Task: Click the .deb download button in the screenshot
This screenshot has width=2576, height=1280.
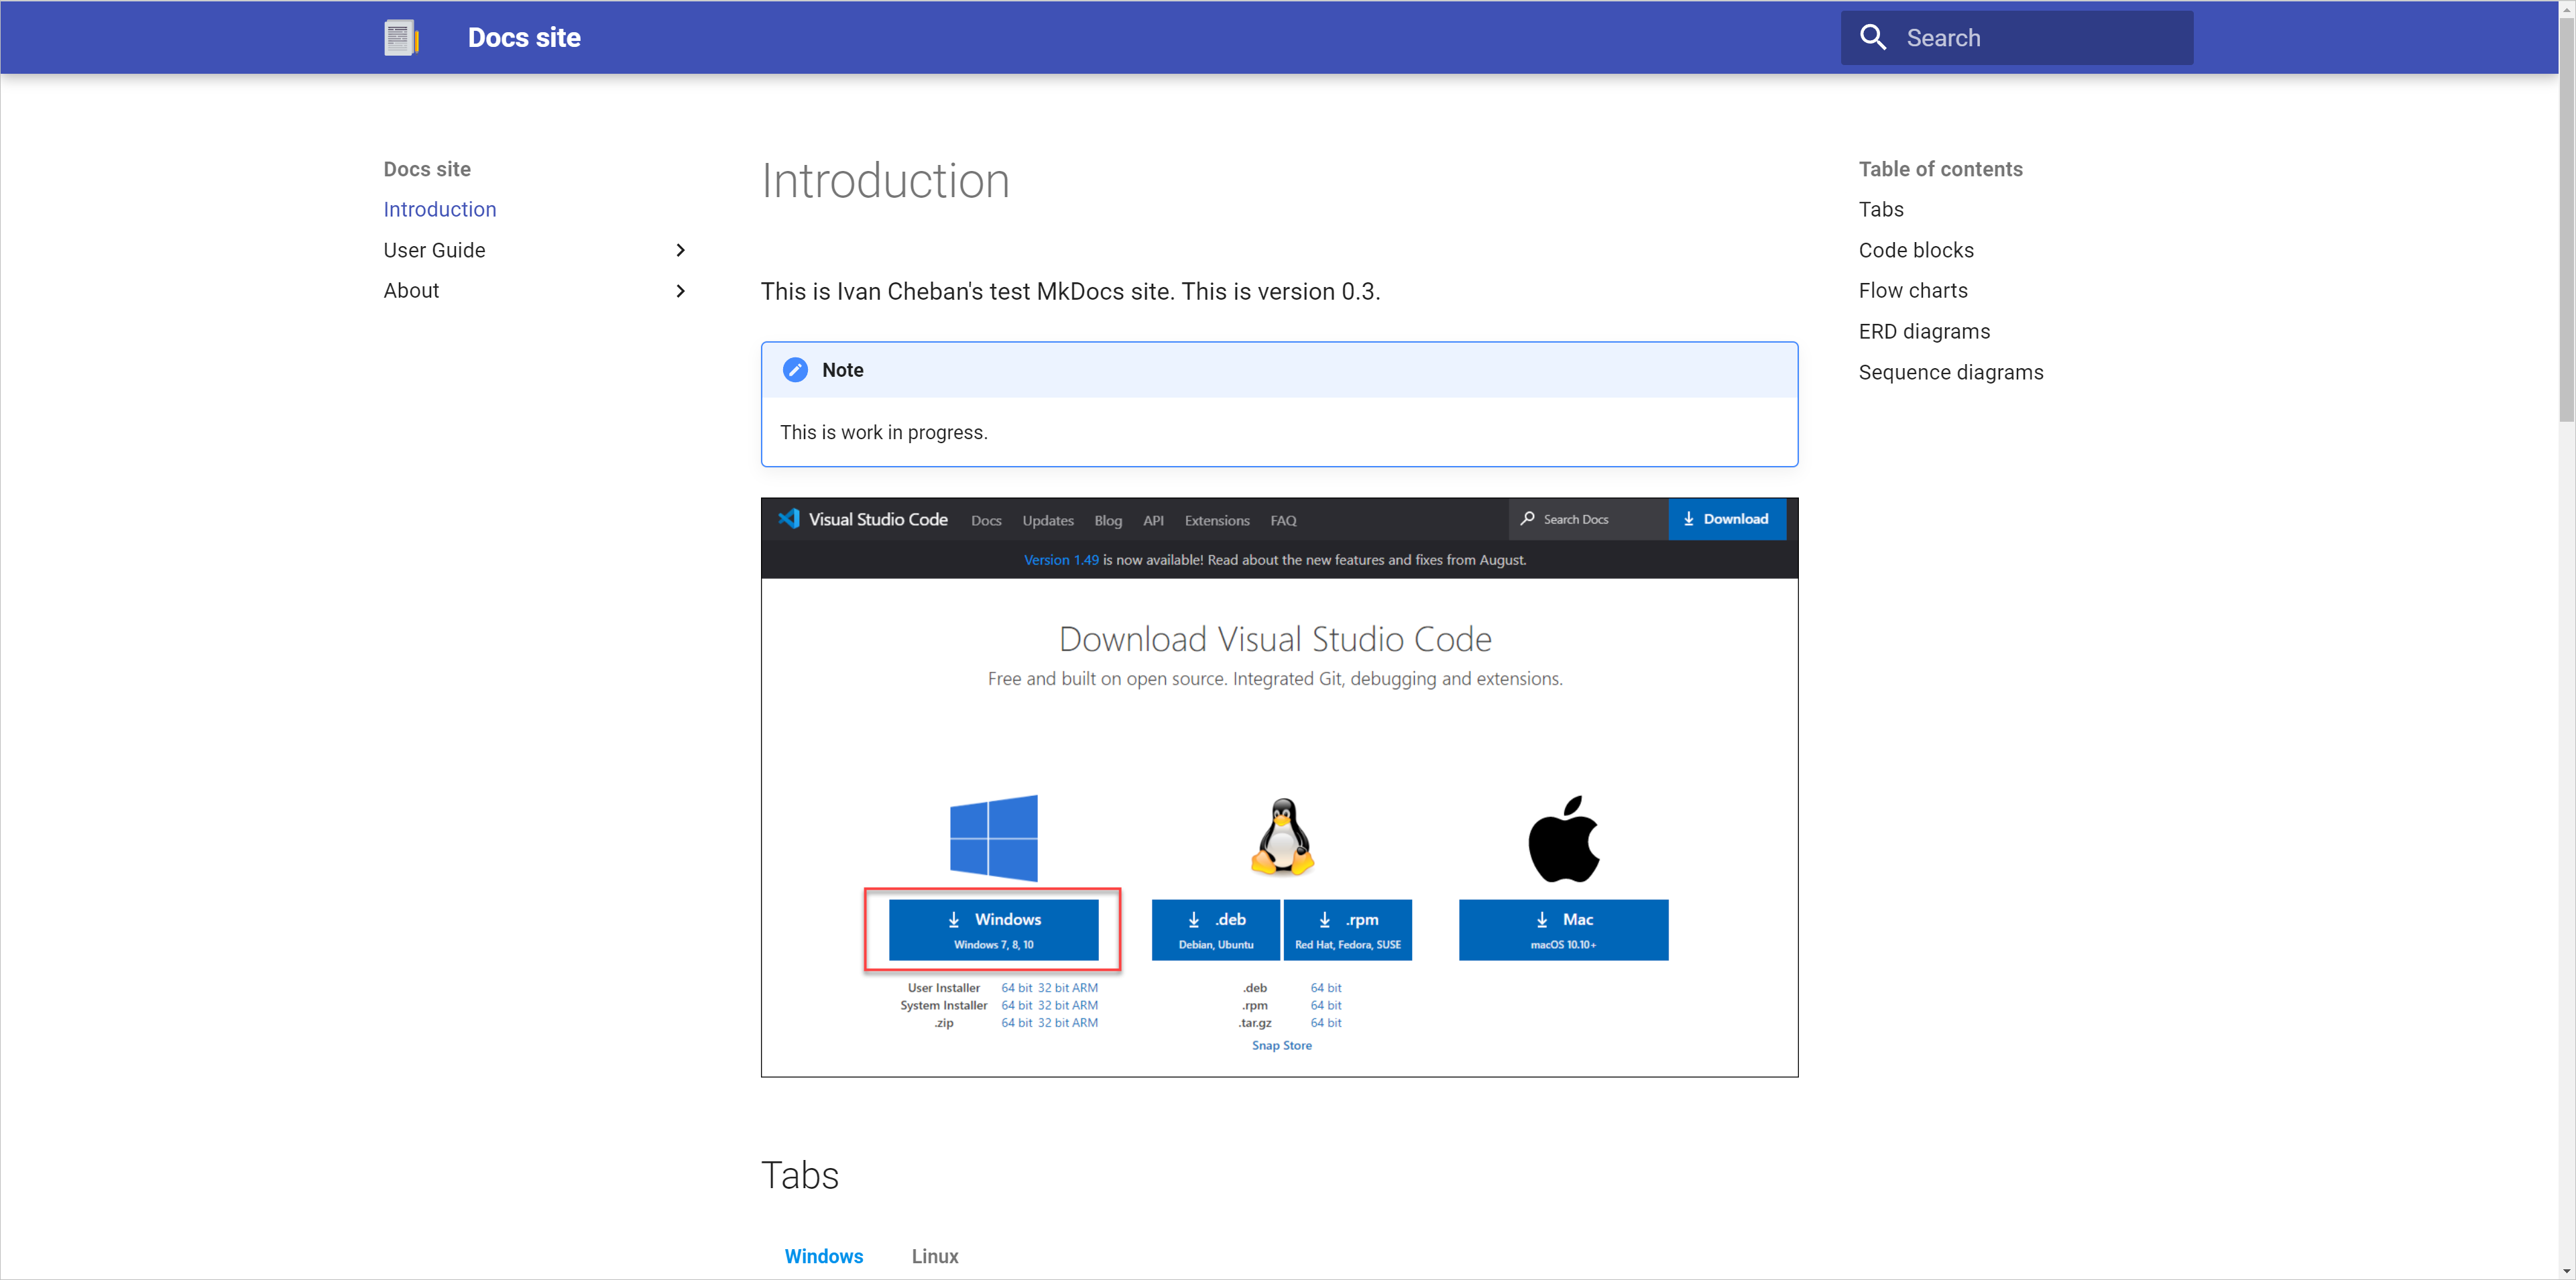Action: pyautogui.click(x=1215, y=930)
